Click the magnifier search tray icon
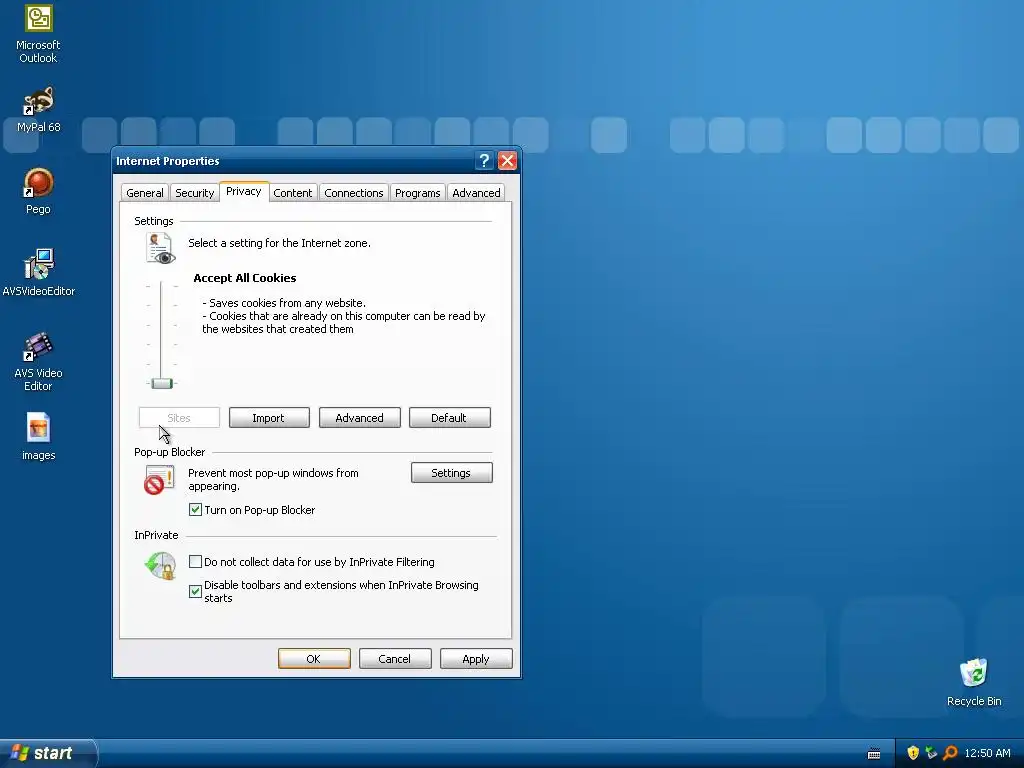 click(950, 753)
